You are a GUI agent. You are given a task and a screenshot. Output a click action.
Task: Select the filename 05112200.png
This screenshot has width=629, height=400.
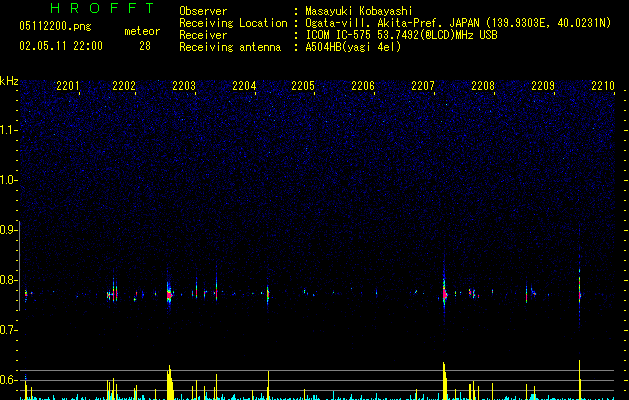[55, 26]
